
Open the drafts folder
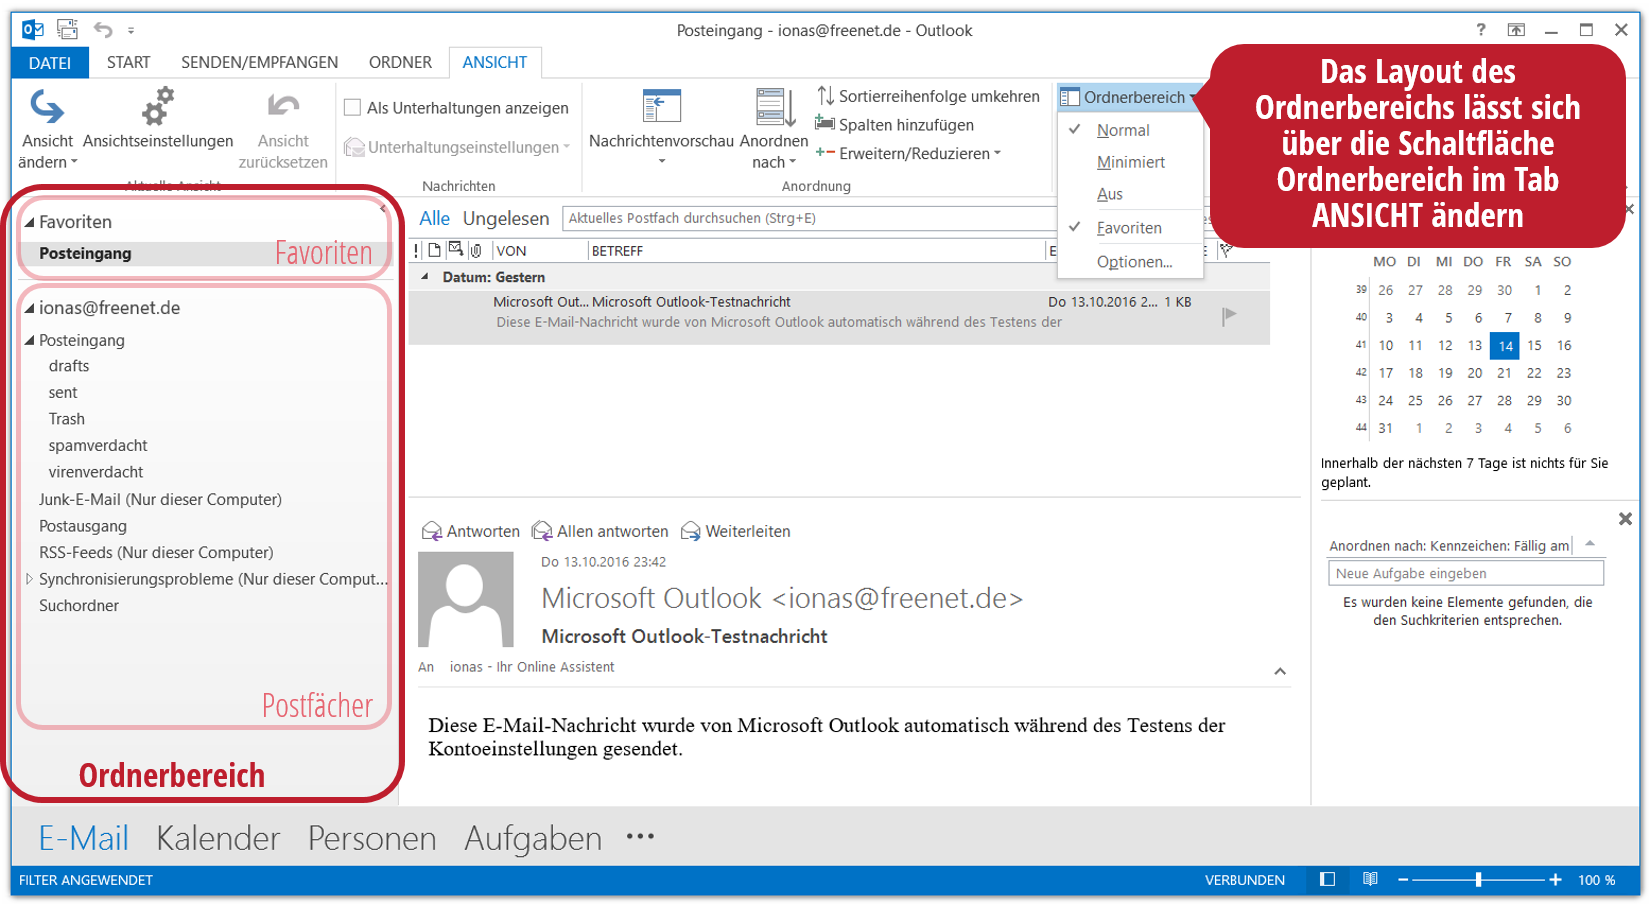point(69,366)
